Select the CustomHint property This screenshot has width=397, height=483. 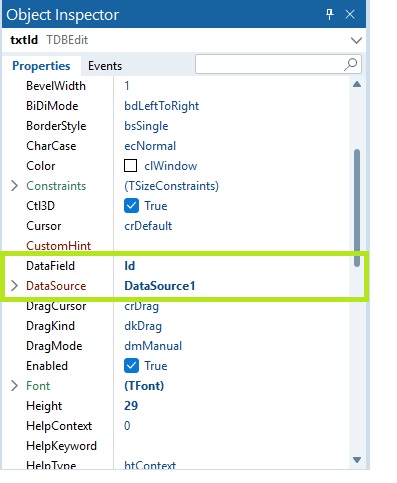pos(58,246)
